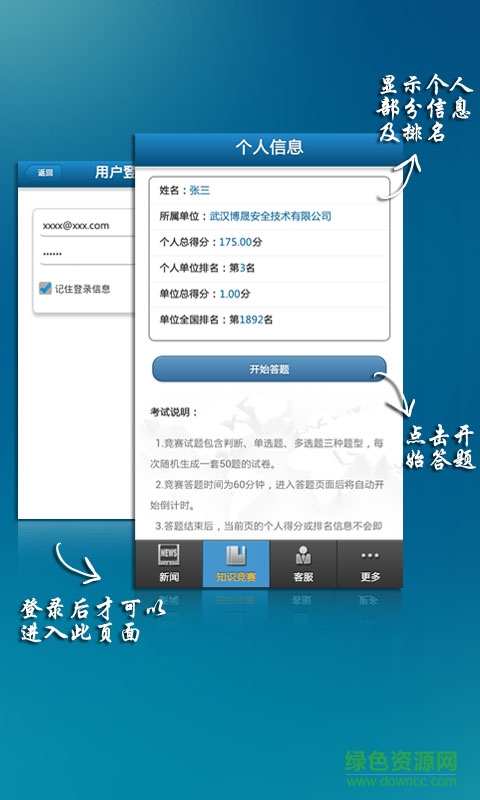Image resolution: width=480 pixels, height=800 pixels.
Task: Open the 更多 tab label
Action: [x=370, y=577]
